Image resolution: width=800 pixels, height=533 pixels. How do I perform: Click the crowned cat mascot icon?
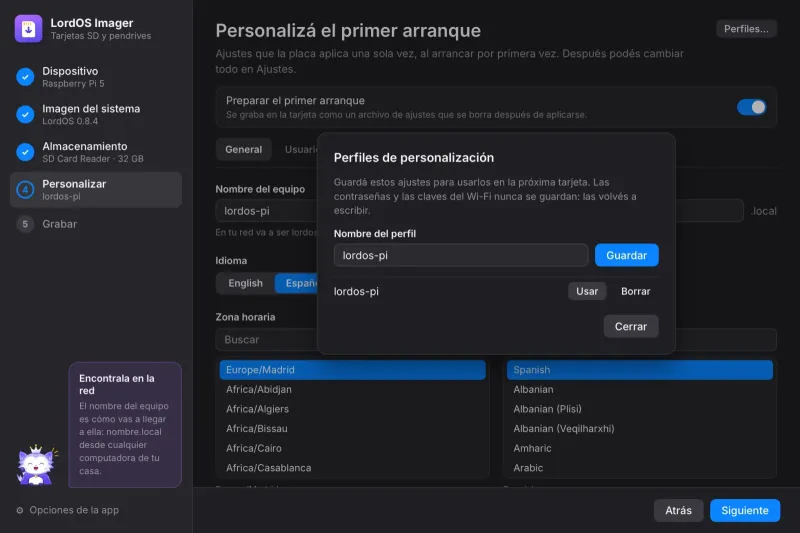(x=36, y=465)
